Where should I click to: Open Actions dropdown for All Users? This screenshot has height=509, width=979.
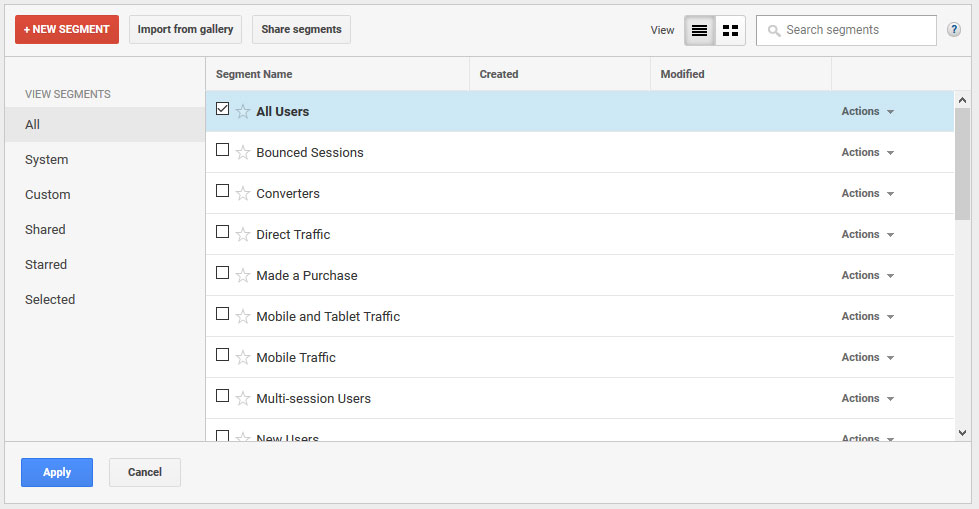[868, 111]
